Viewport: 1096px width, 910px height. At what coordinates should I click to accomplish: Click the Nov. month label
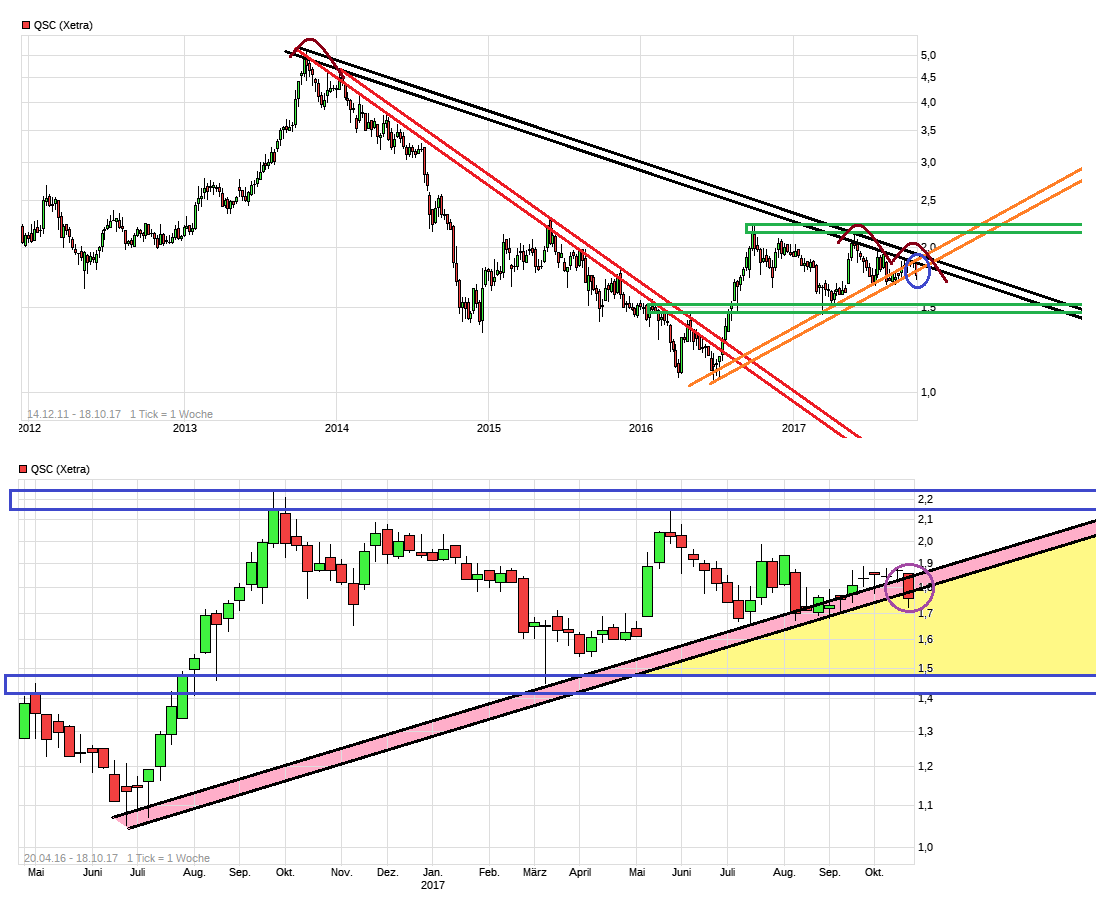click(342, 872)
